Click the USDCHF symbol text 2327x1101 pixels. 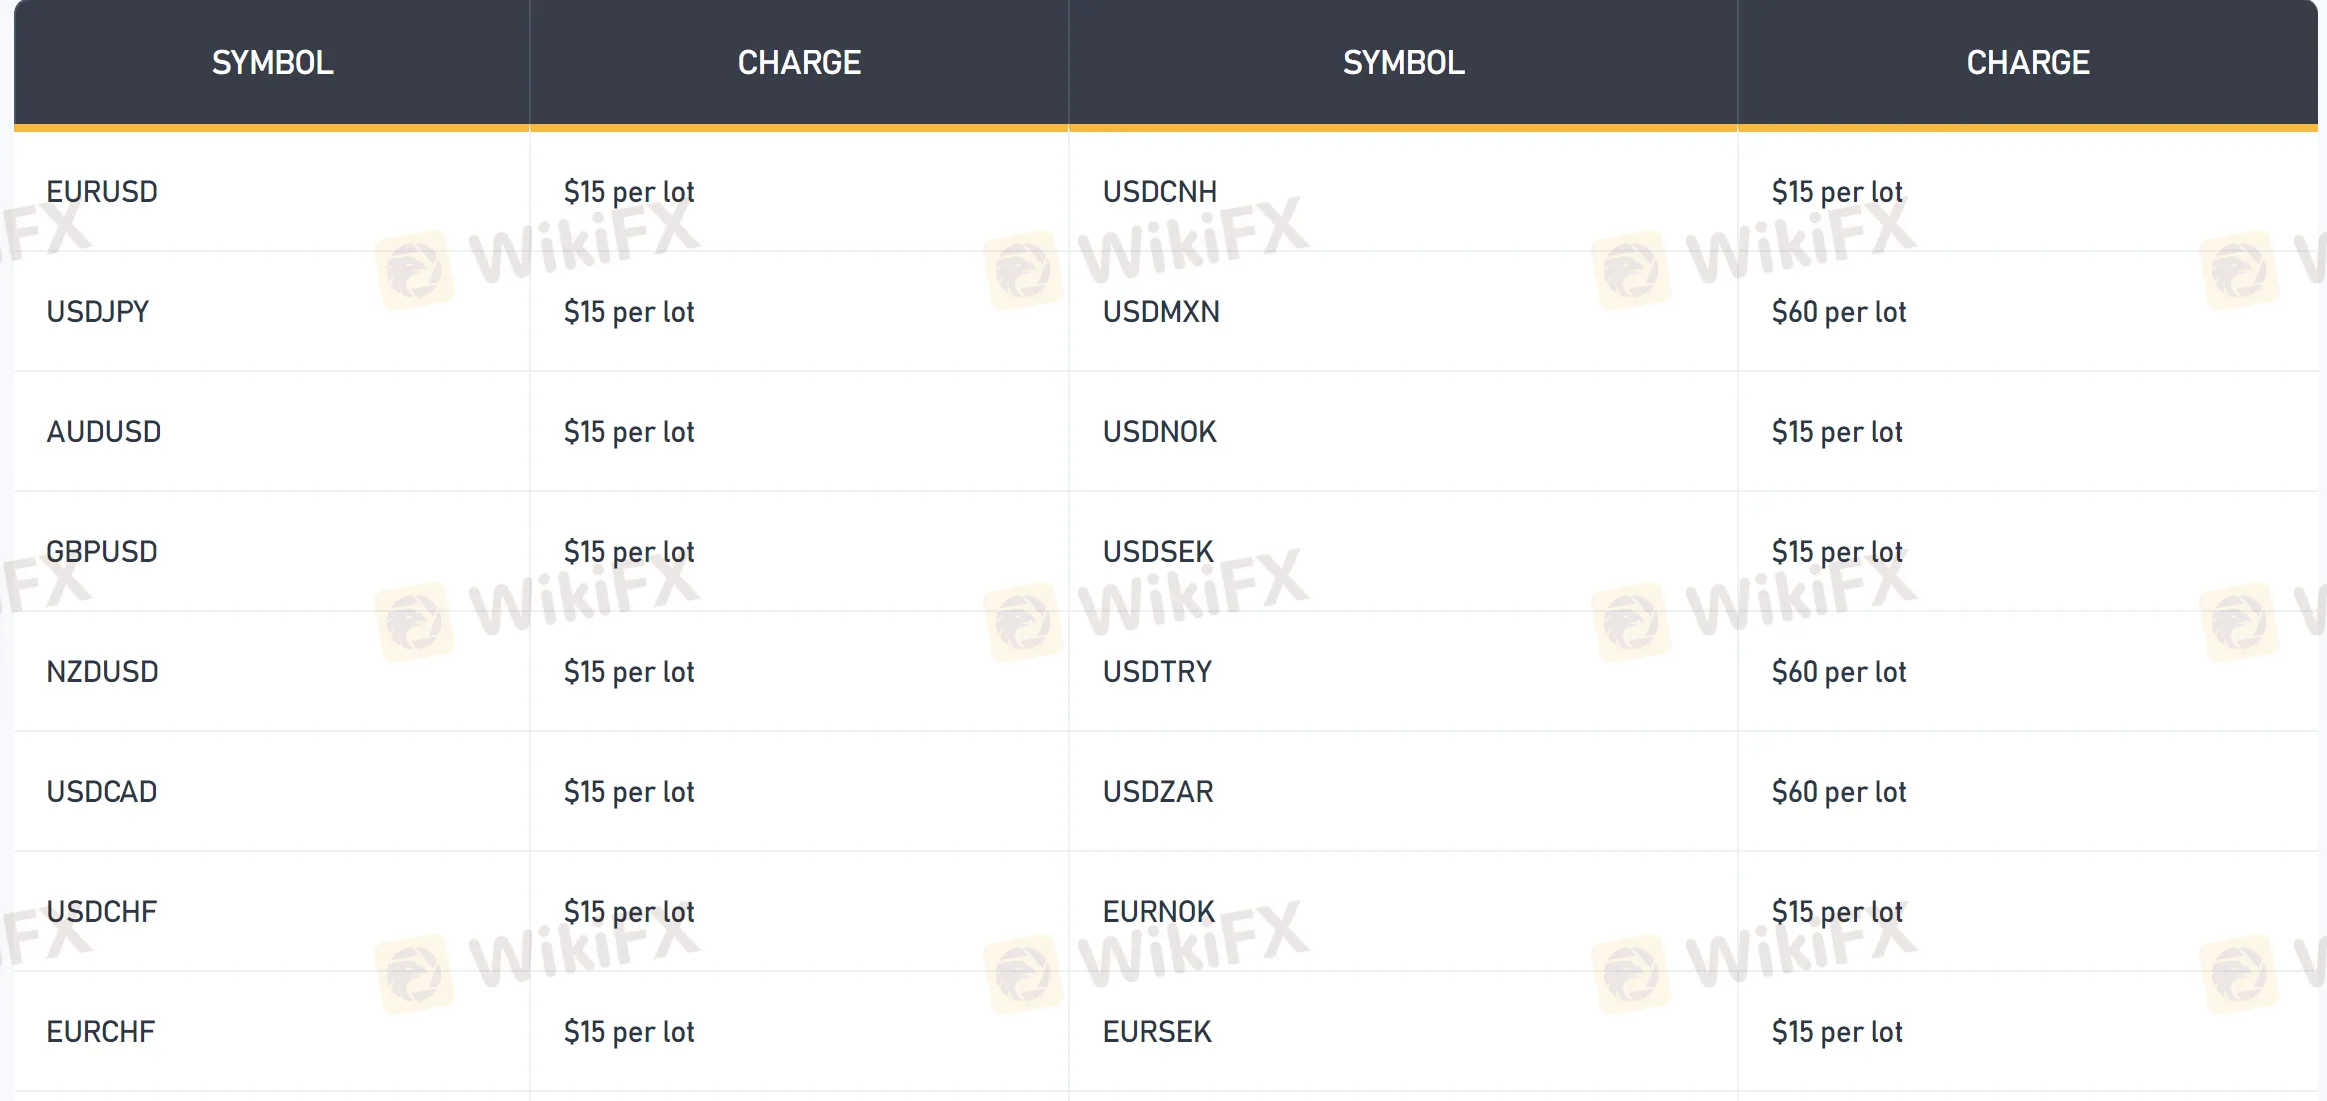tap(102, 911)
